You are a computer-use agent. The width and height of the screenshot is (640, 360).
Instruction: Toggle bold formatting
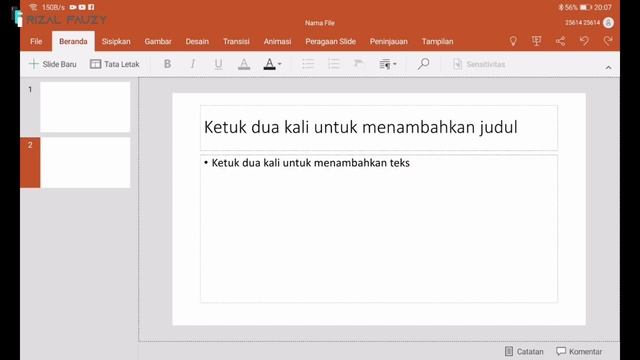167,64
